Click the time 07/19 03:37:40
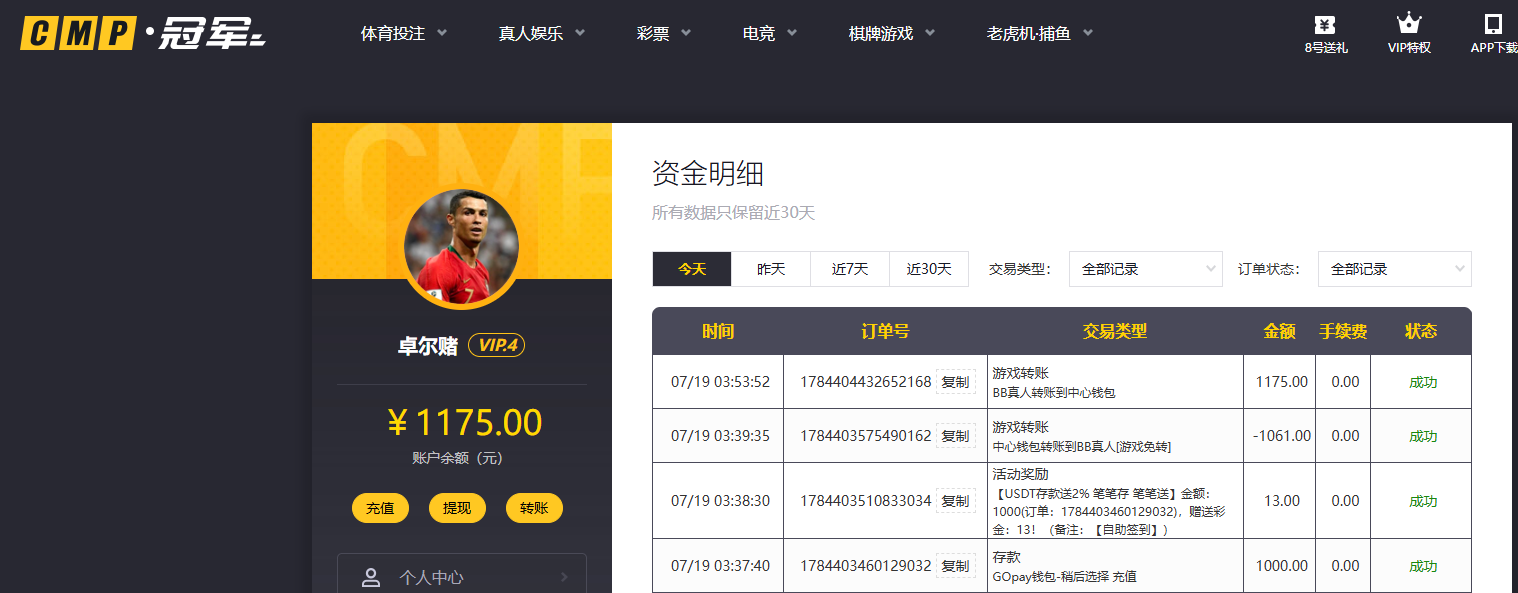1518x593 pixels. [720, 566]
